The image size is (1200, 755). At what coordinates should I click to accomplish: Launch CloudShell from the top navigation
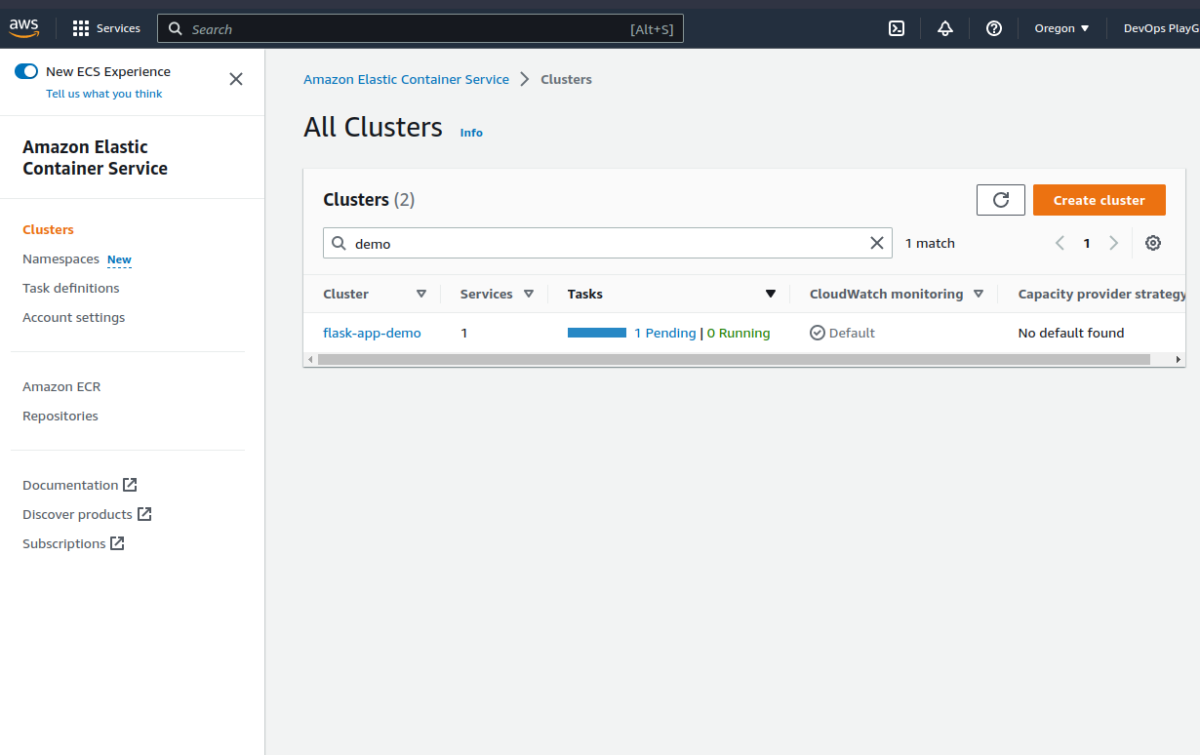[896, 28]
